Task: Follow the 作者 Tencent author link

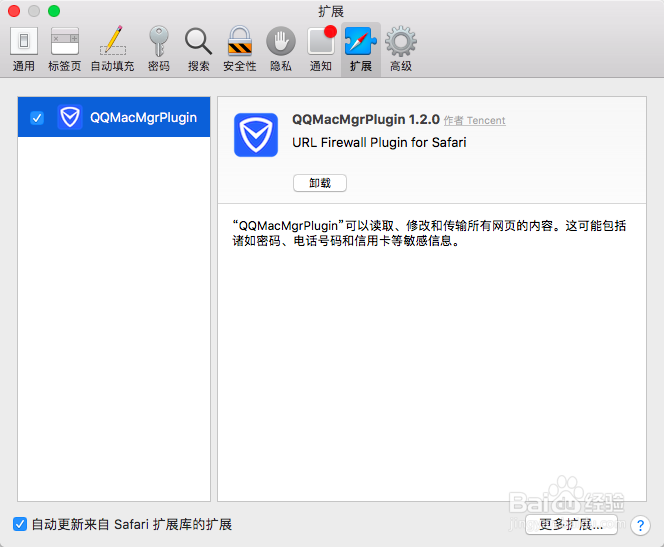Action: tap(474, 121)
